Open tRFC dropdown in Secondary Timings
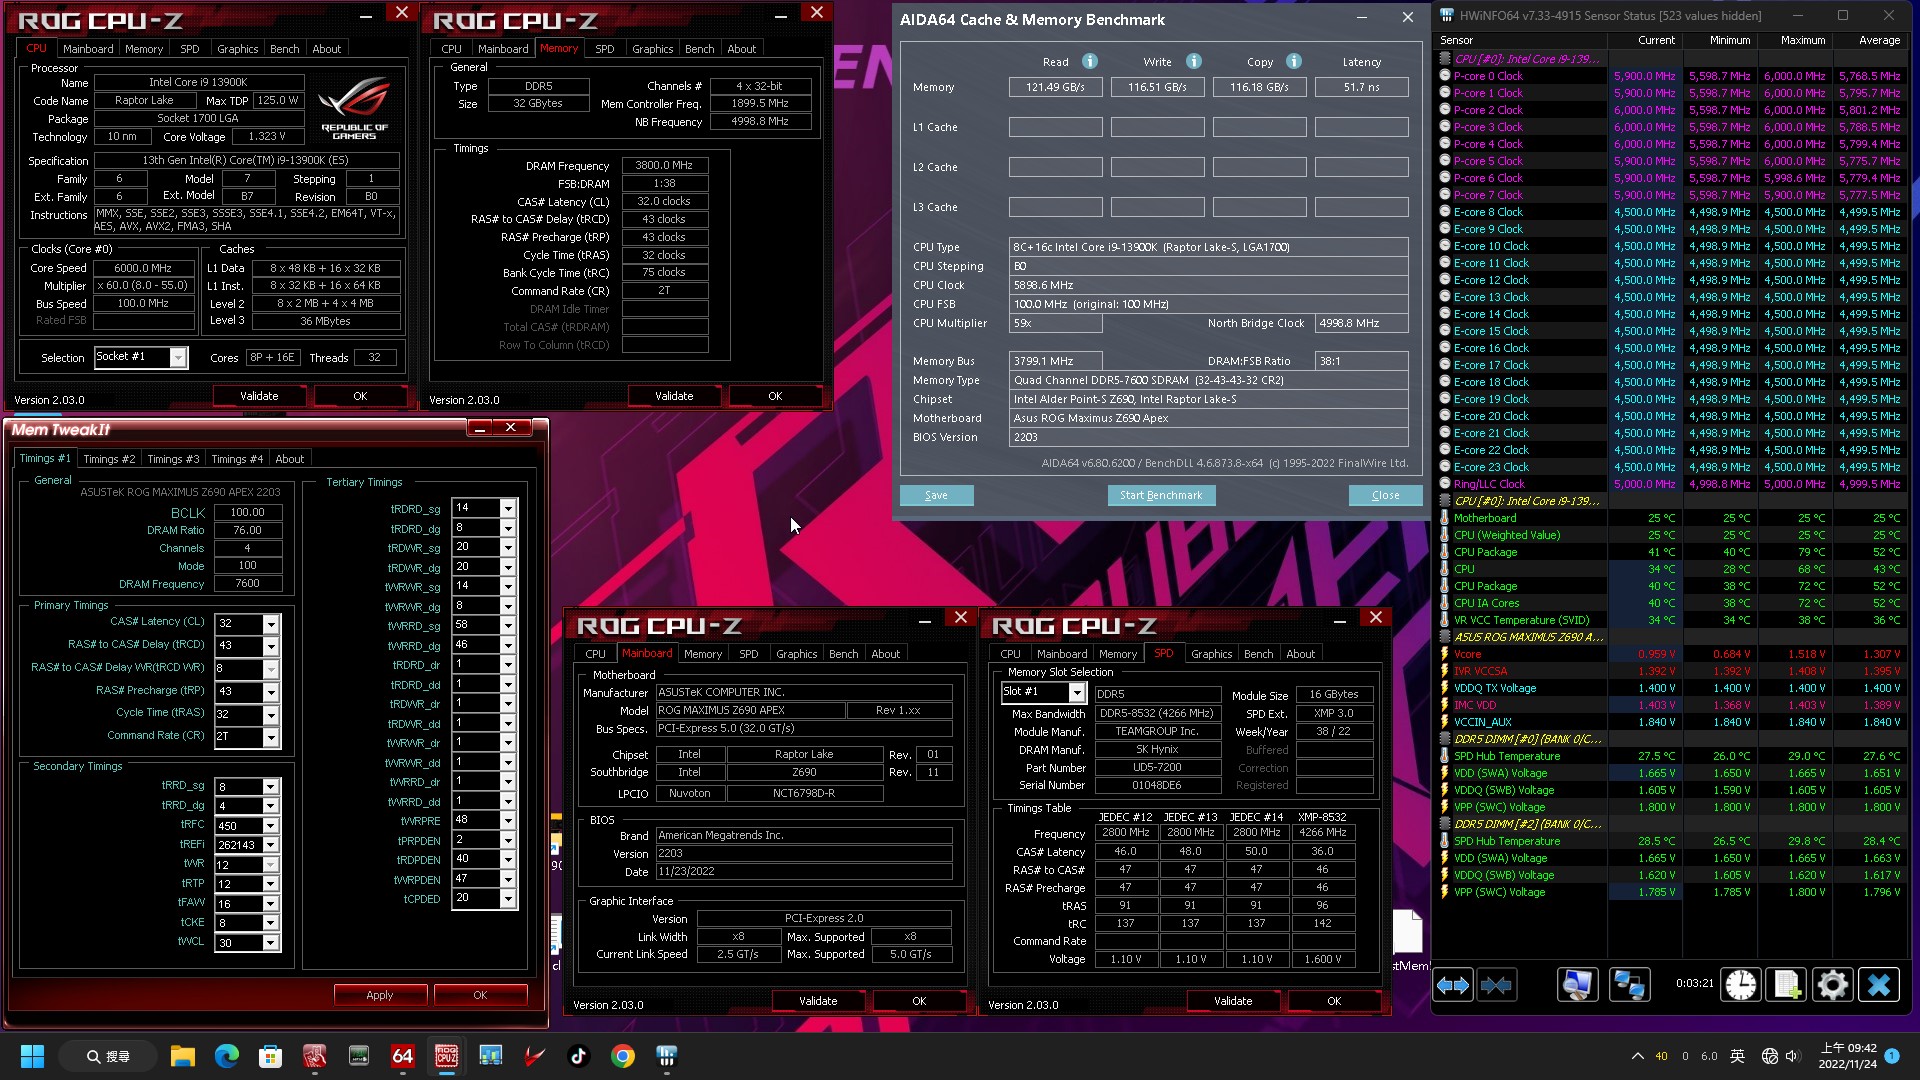The height and width of the screenshot is (1080, 1920). [x=270, y=826]
